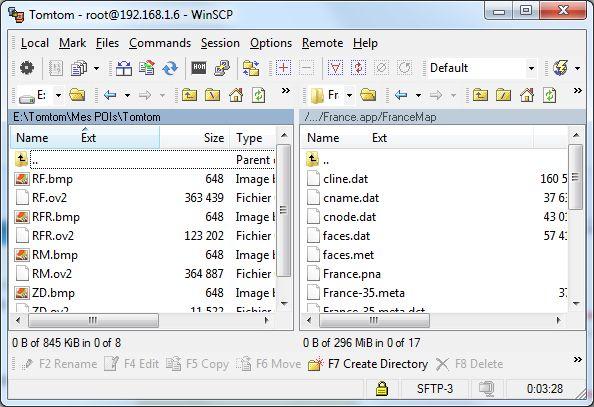Select faces.dat in the remote panel
This screenshot has width=594, height=407.
346,236
